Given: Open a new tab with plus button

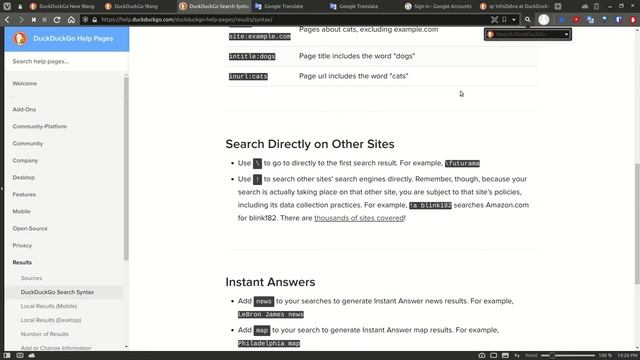Looking at the screenshot, I should pyautogui.click(x=558, y=6).
